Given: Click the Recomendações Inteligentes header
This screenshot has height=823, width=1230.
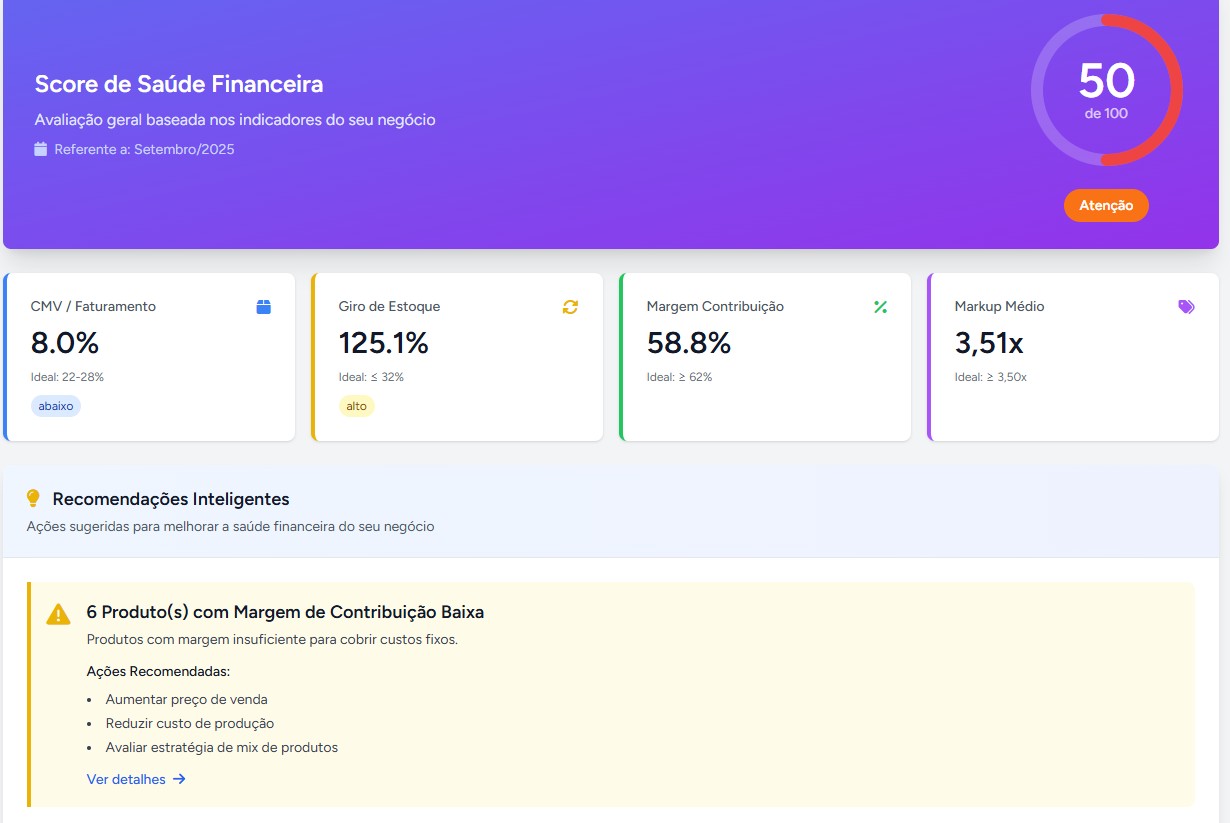Looking at the screenshot, I should [x=170, y=498].
